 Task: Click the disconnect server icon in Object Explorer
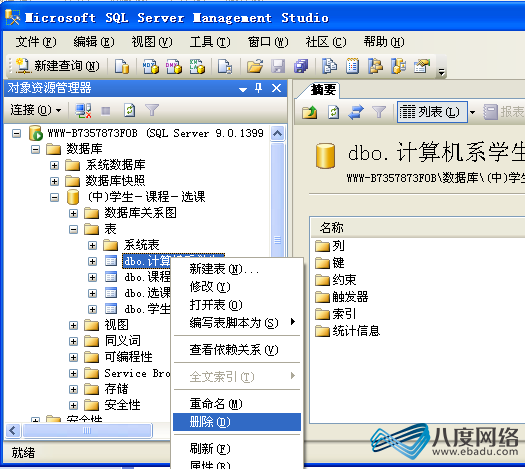[x=83, y=110]
